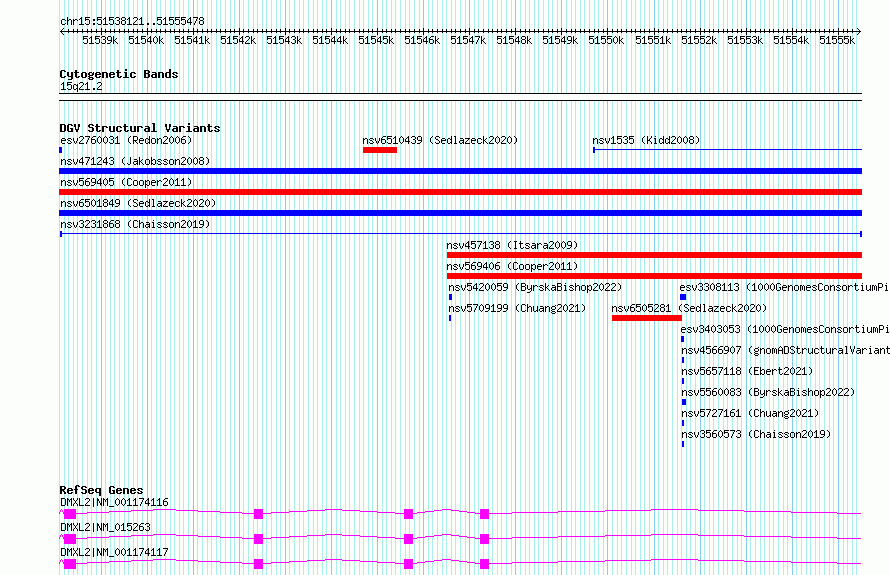Click the esv2760031 Redon2006 blue marker
890x575 pixels.
pyautogui.click(x=61, y=150)
